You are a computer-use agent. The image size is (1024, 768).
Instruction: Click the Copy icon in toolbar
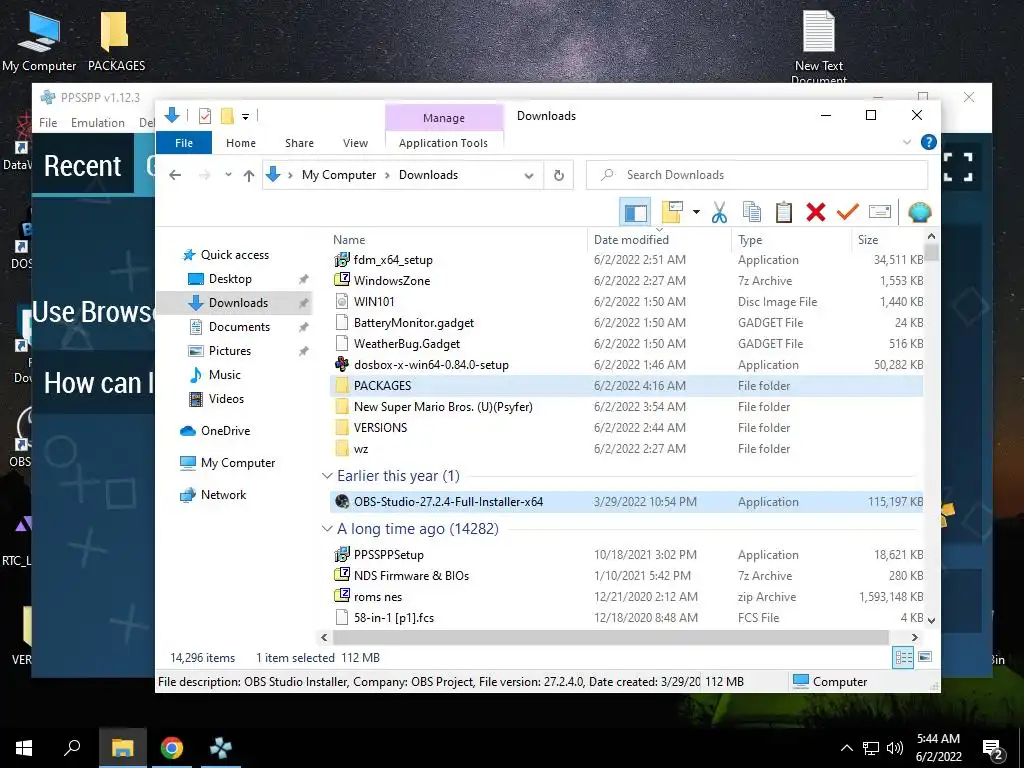(x=752, y=212)
